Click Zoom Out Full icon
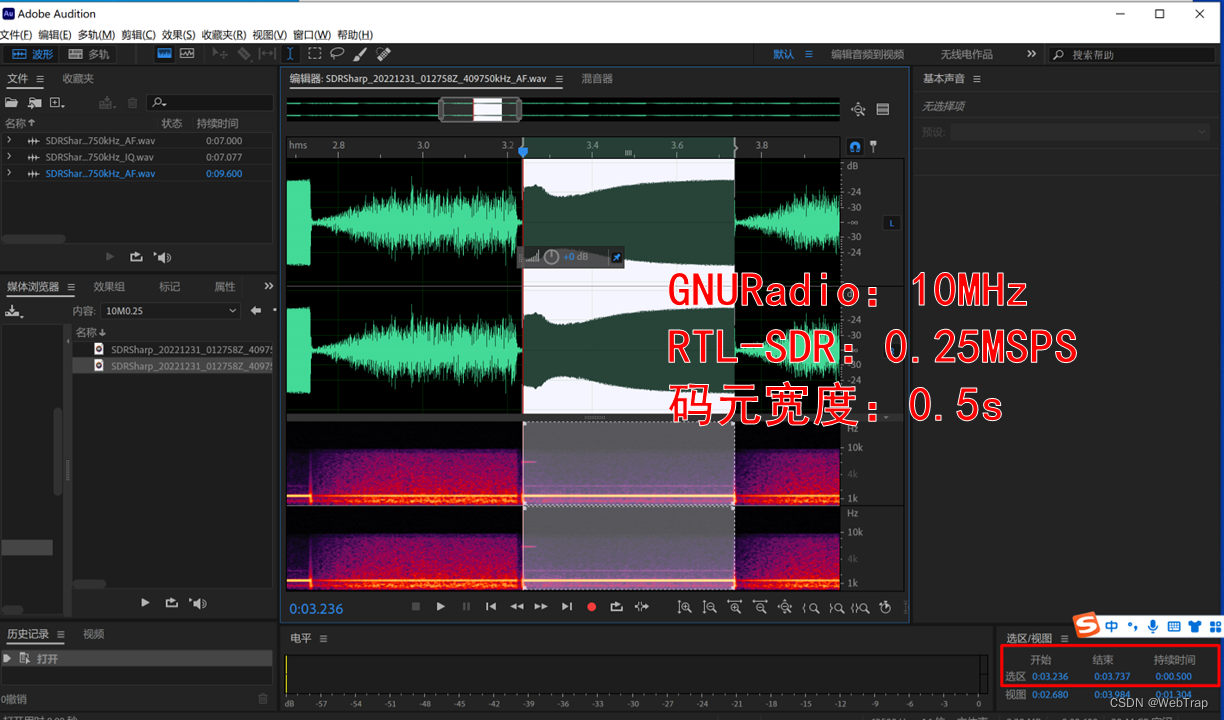The image size is (1224, 720). point(785,606)
